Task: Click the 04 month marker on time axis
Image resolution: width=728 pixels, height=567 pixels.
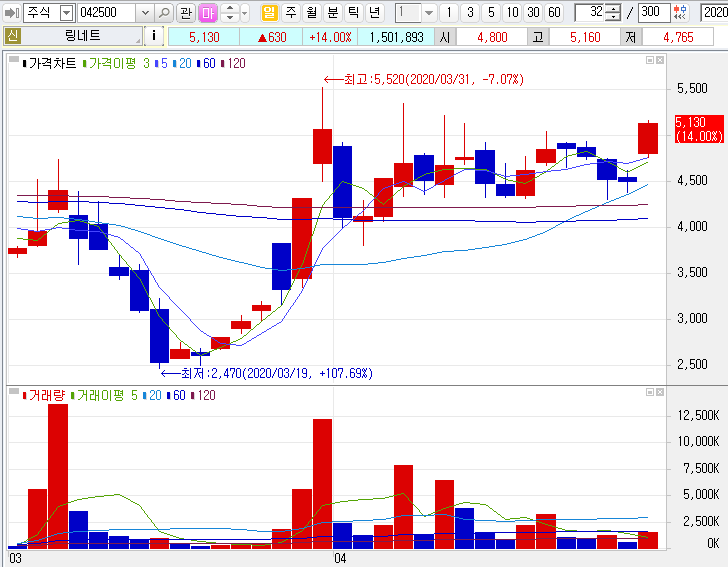Action: click(x=340, y=558)
